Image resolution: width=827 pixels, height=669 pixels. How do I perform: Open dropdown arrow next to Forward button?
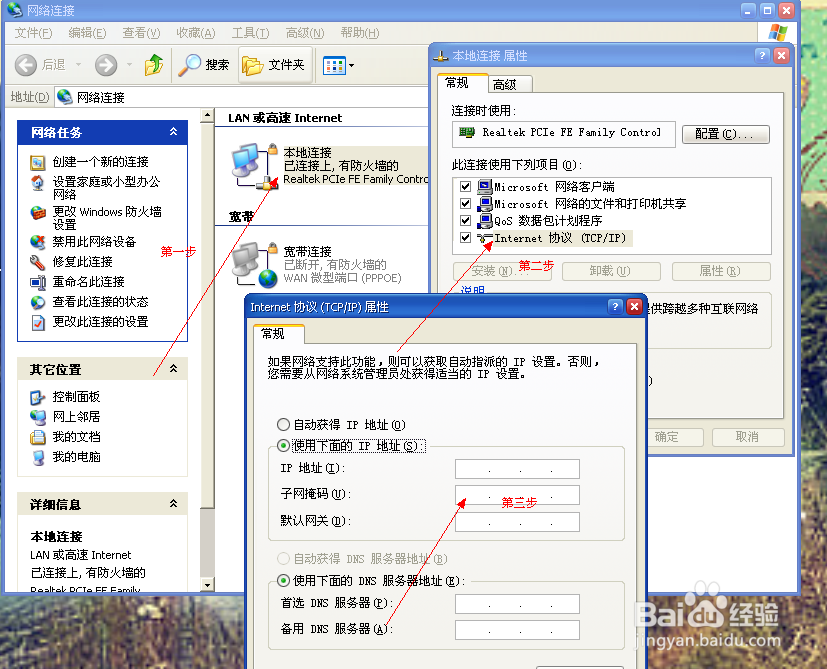pos(129,65)
